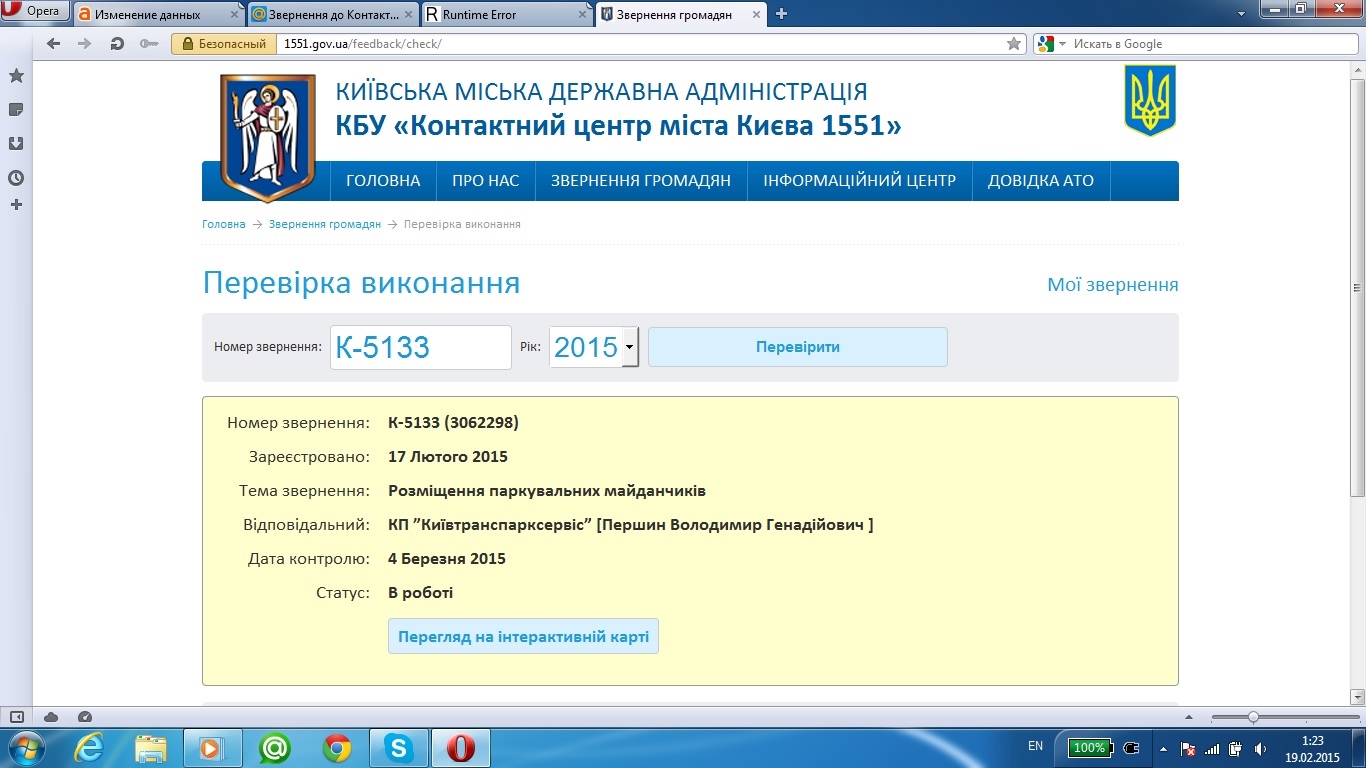Image resolution: width=1366 pixels, height=768 pixels.
Task: Toggle the sidebar panel button in status bar
Action: [17, 717]
